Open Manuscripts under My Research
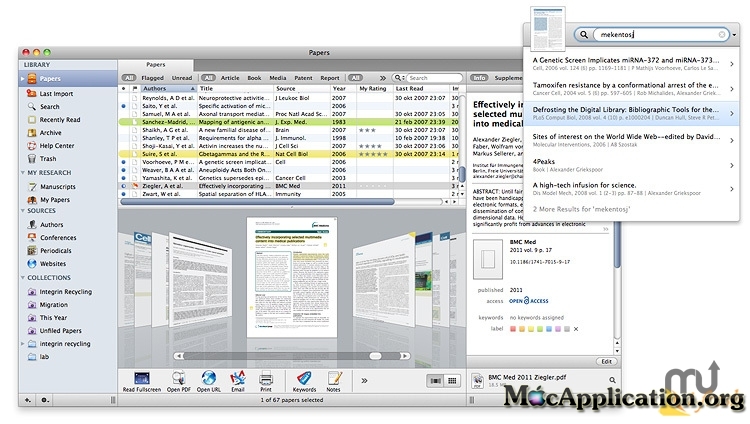 pos(57,187)
